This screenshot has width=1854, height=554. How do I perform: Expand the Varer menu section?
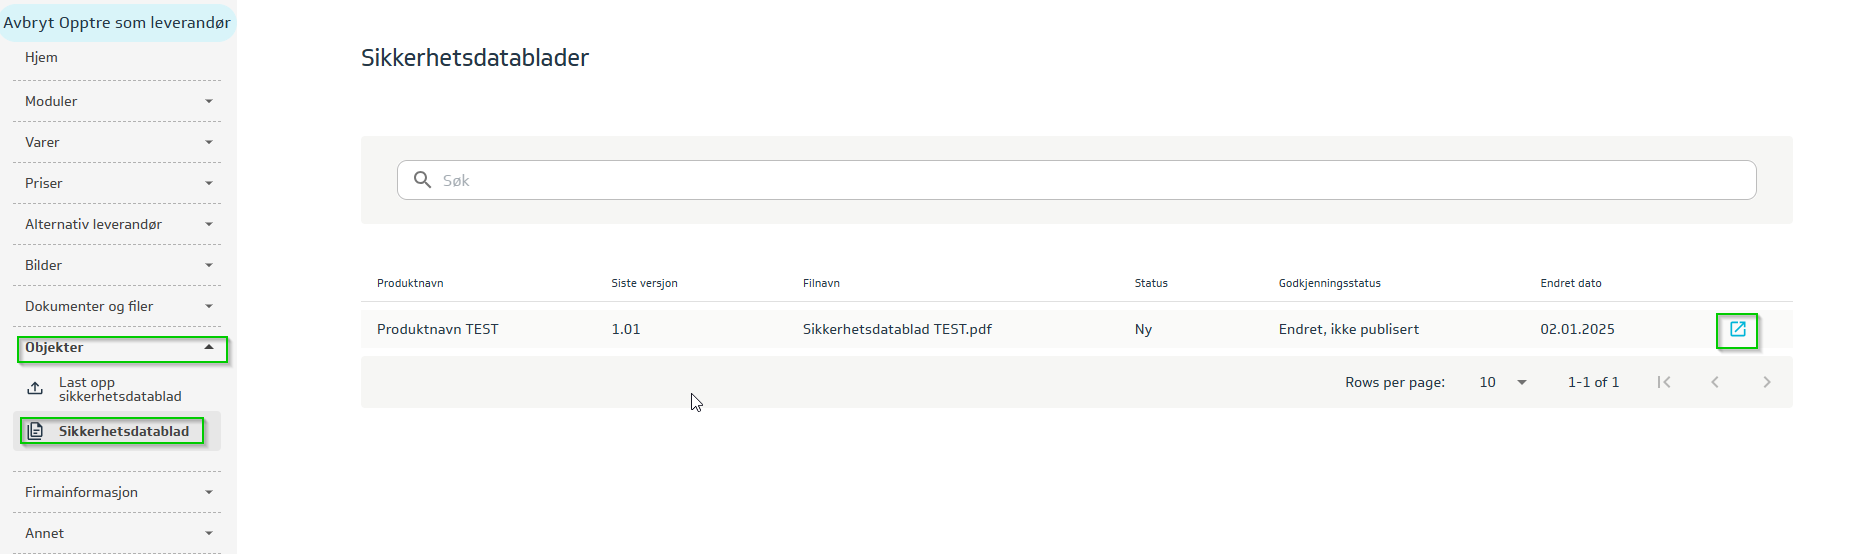[x=117, y=142]
